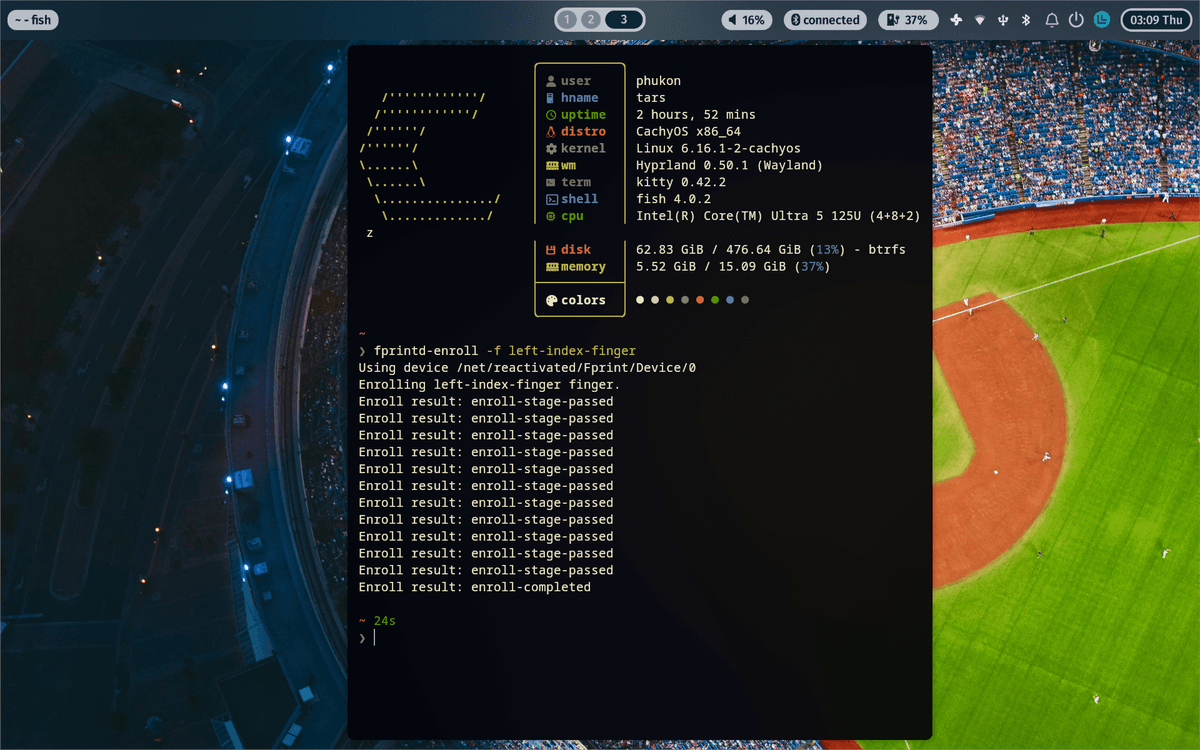Viewport: 1200px width, 750px height.
Task: Click the 'memory' label
Action: tap(583, 267)
